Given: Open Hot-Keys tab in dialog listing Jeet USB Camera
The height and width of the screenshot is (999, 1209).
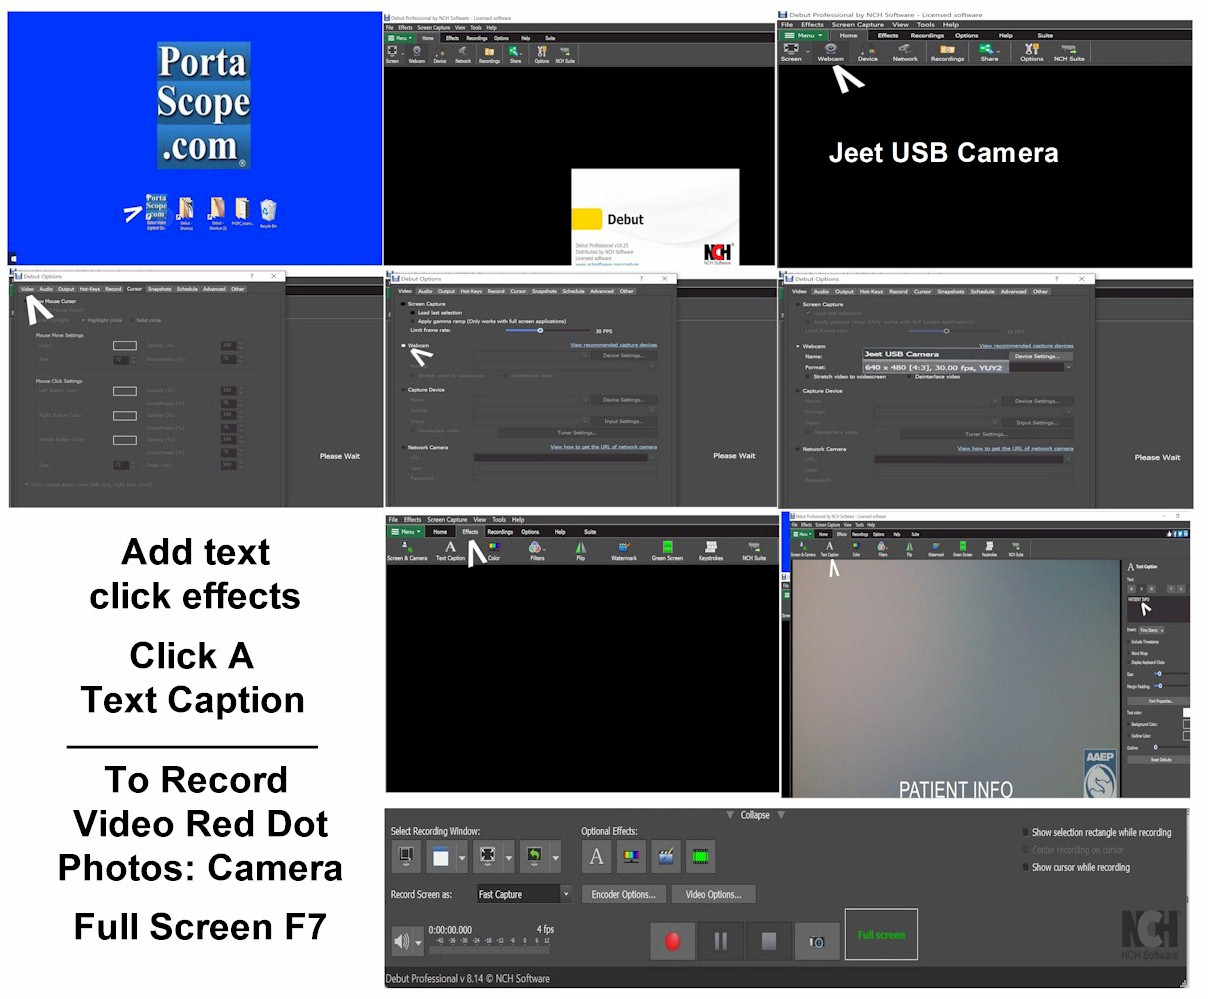Looking at the screenshot, I should tap(871, 292).
